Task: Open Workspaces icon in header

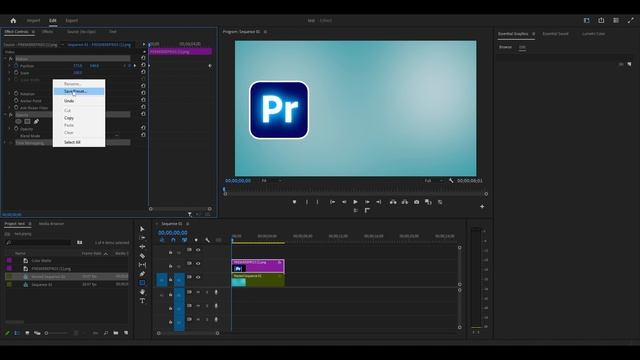Action: (587, 20)
